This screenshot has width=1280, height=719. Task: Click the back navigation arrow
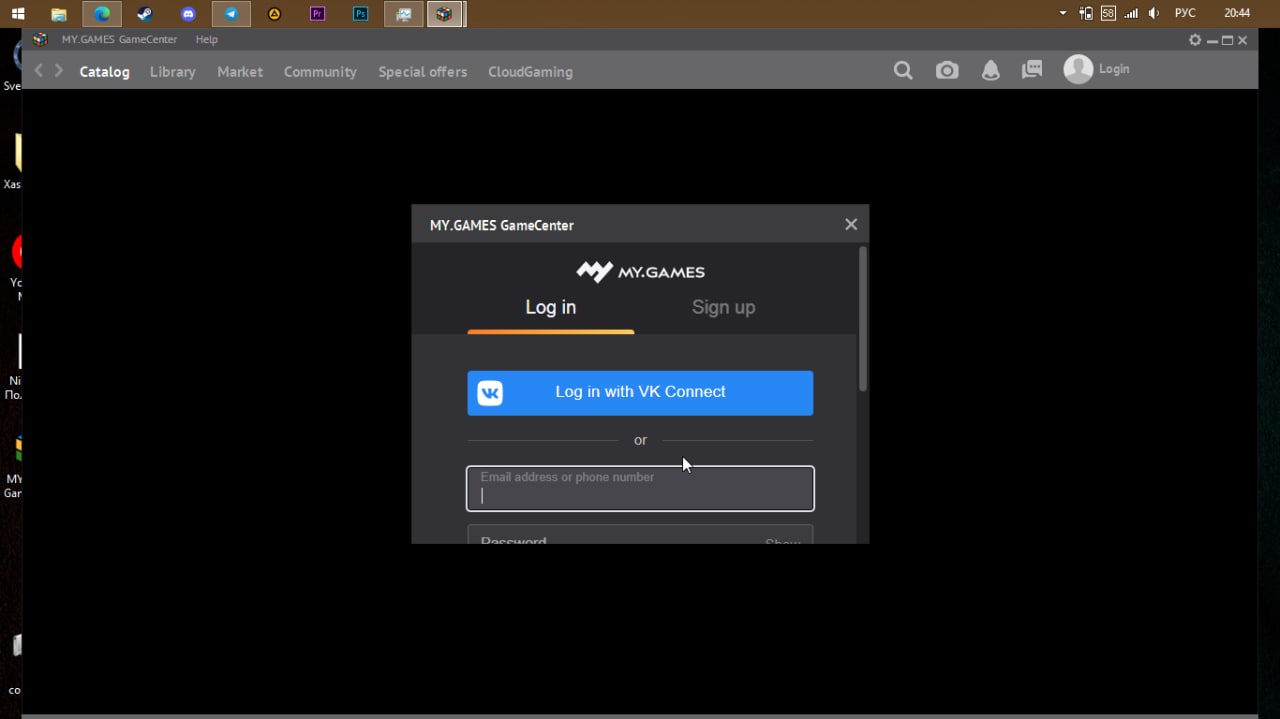(39, 71)
